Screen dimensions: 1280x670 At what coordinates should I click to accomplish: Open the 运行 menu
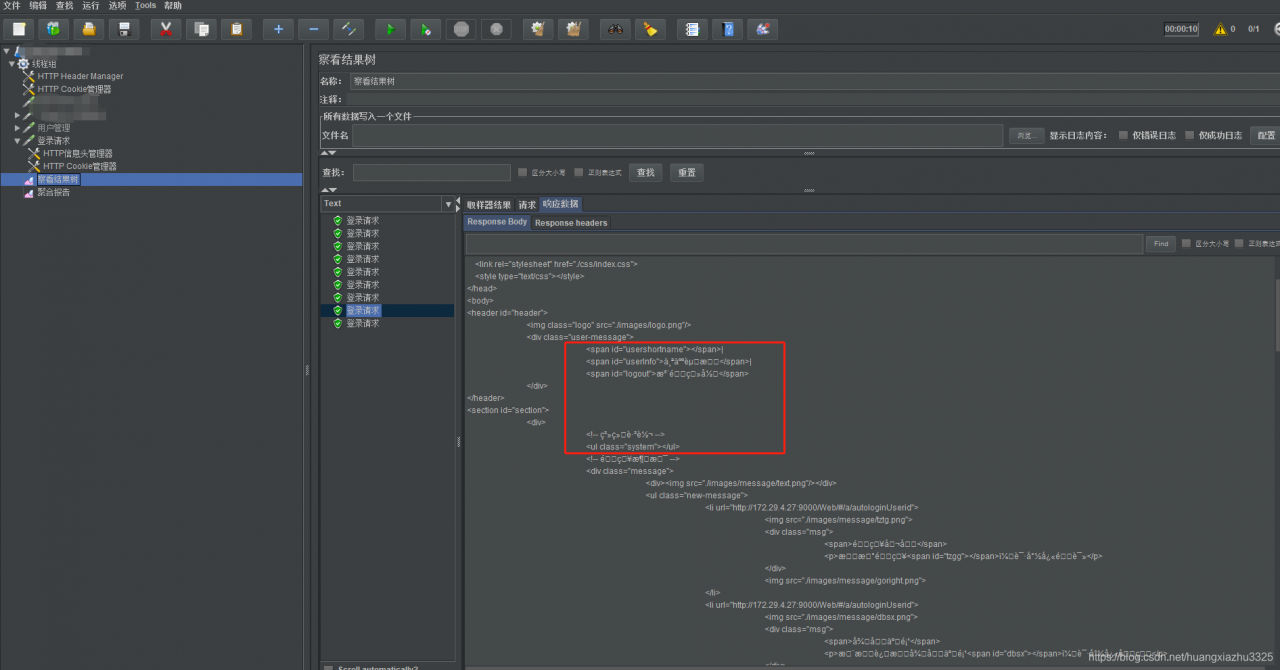coord(91,6)
